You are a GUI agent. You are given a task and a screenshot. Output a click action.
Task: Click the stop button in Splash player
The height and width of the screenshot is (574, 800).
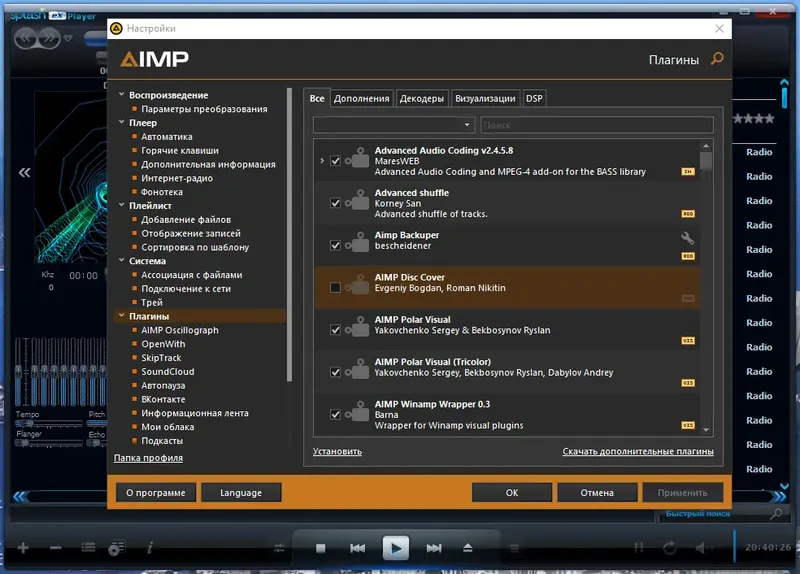[x=320, y=548]
